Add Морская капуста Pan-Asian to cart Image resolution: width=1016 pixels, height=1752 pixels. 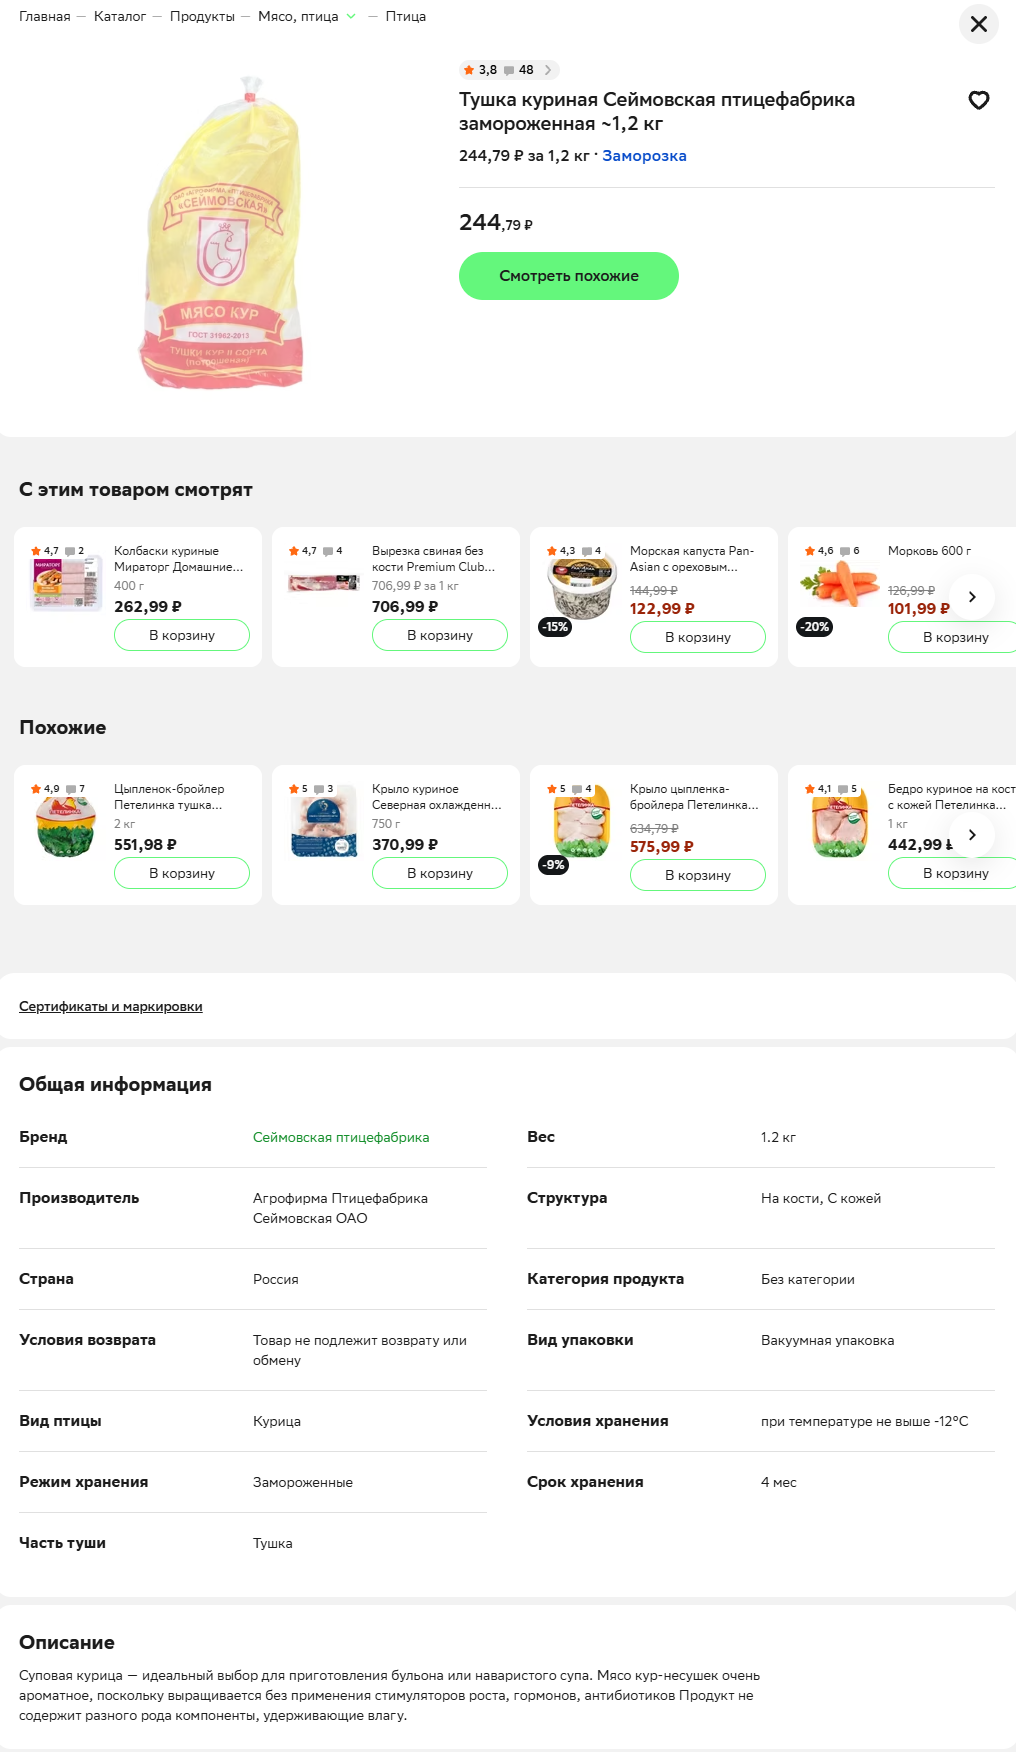point(698,637)
